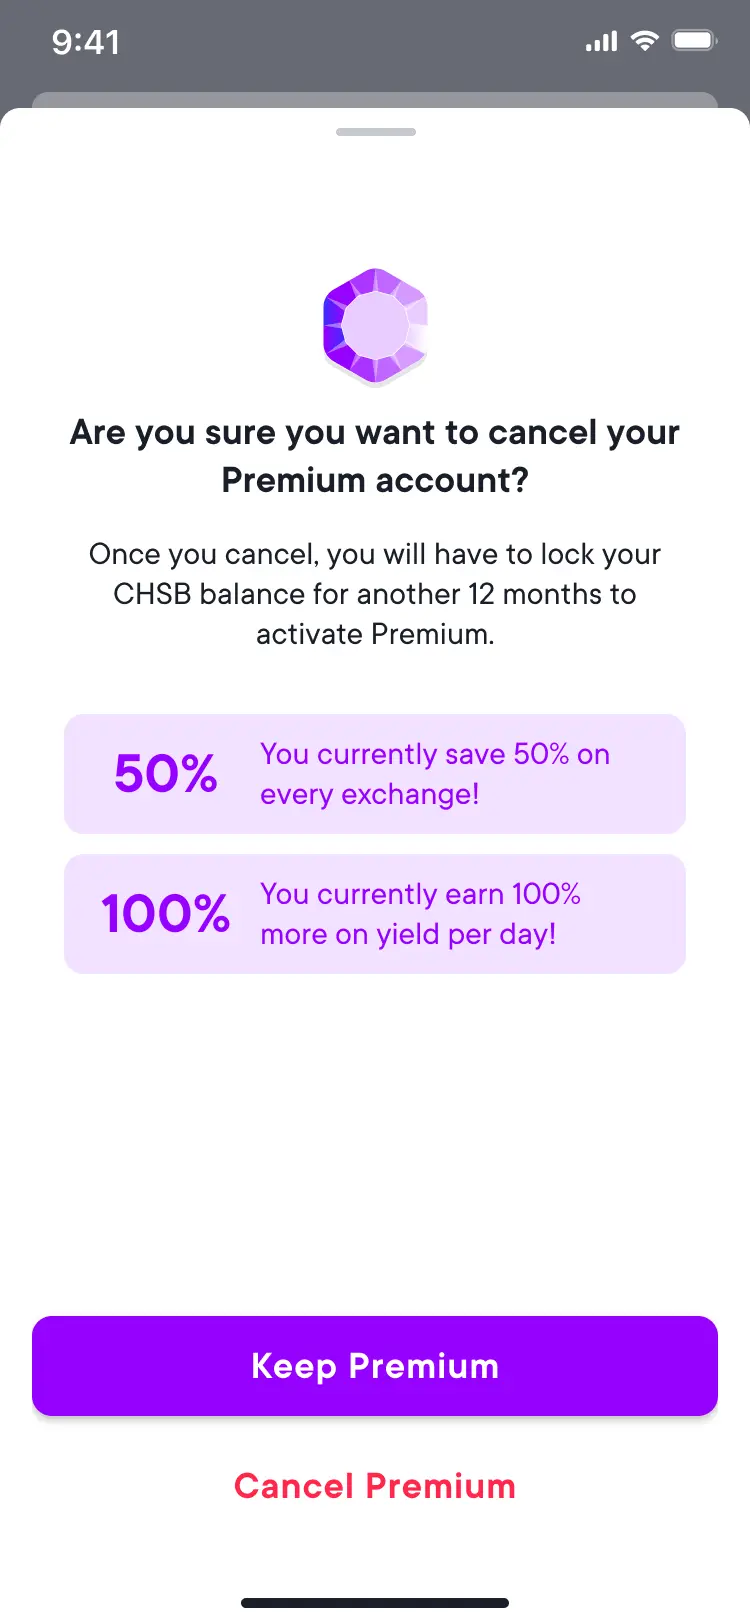Viewport: 750px width, 1624px height.
Task: Select the large 50% percentage label
Action: [166, 773]
